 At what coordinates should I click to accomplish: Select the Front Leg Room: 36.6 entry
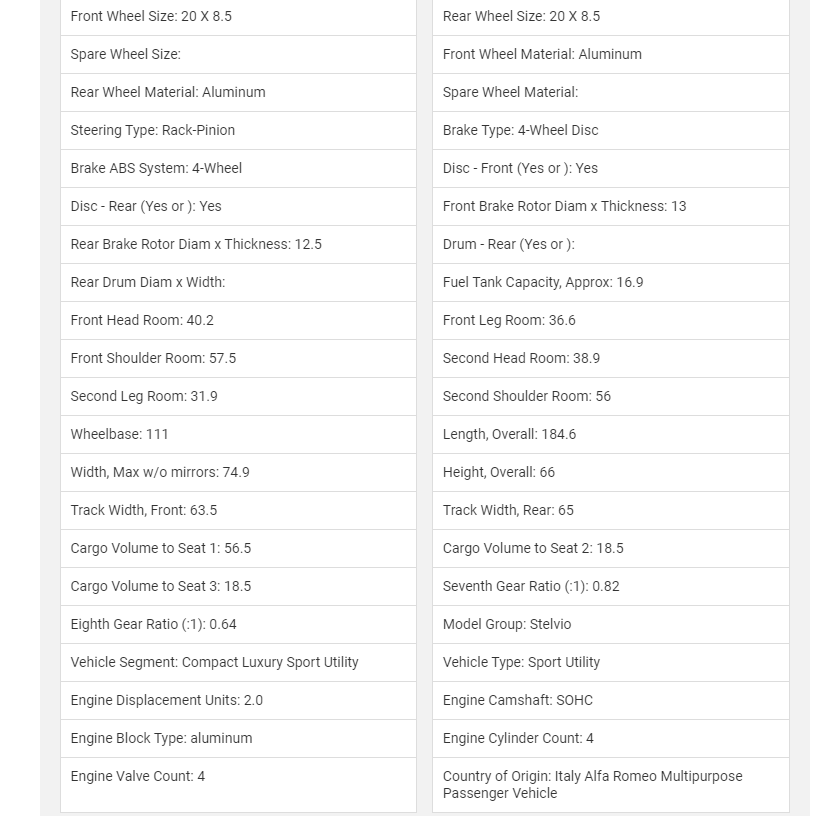click(509, 320)
